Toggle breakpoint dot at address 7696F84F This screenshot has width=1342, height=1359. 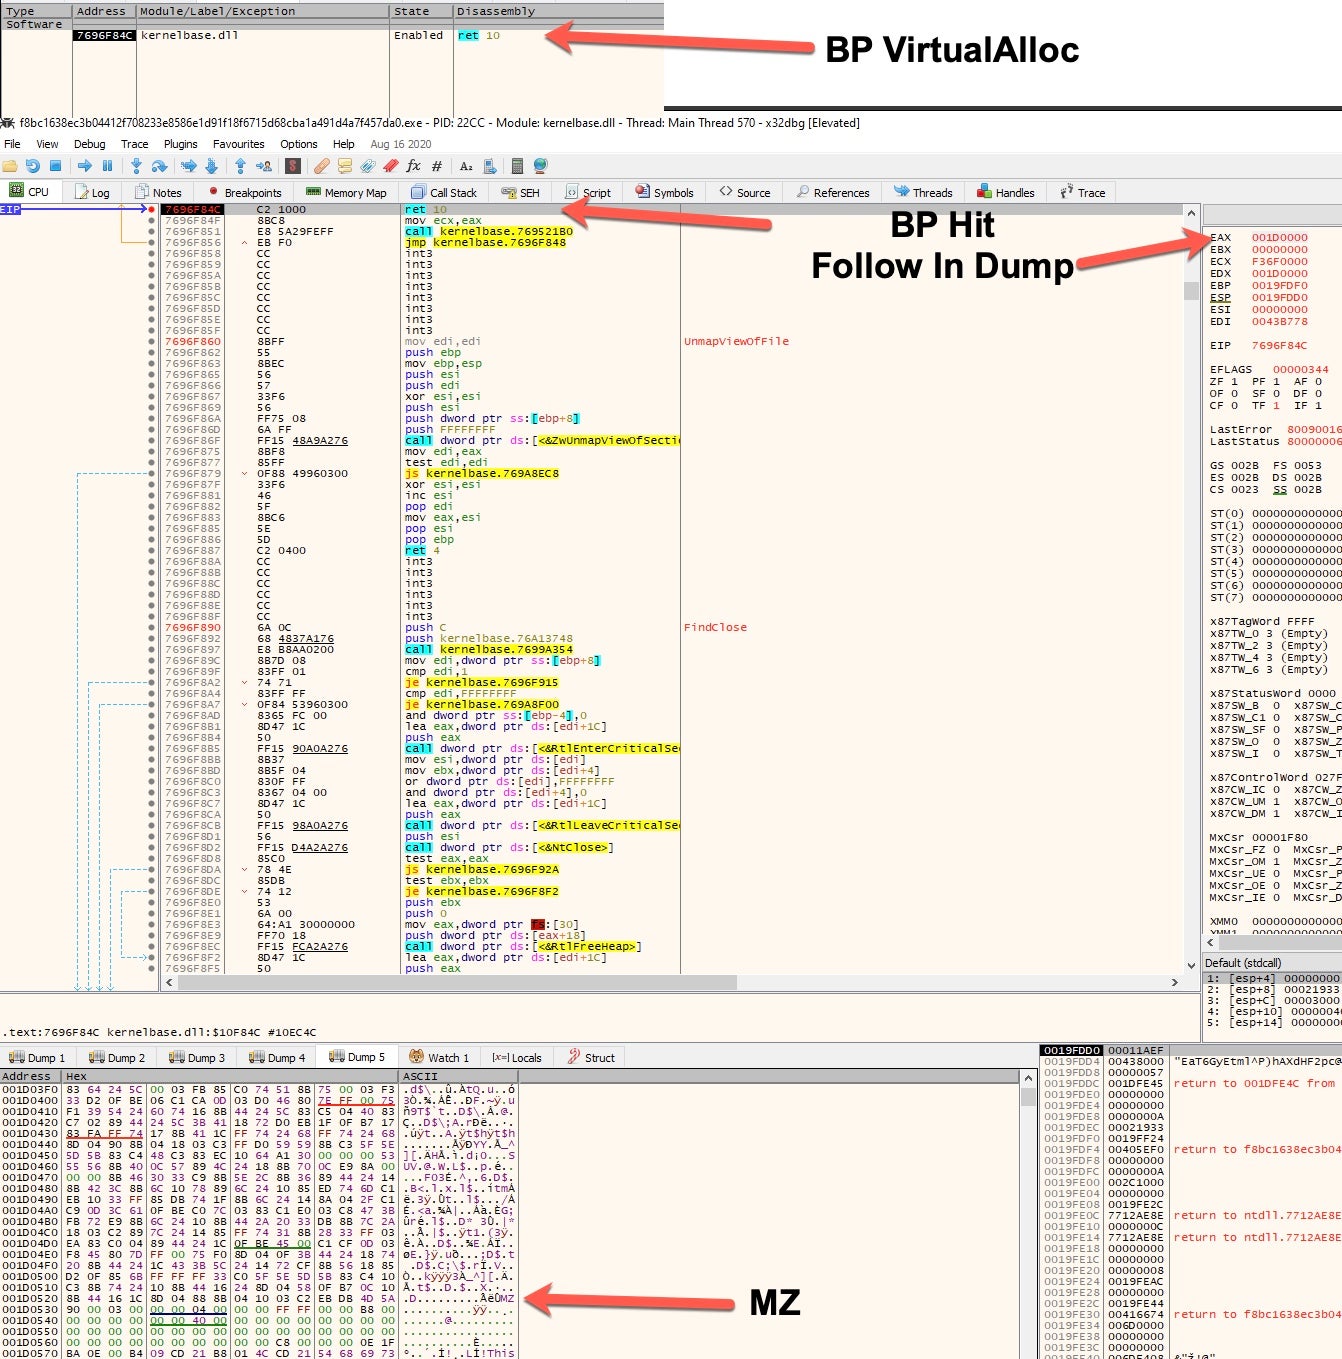pyautogui.click(x=151, y=221)
